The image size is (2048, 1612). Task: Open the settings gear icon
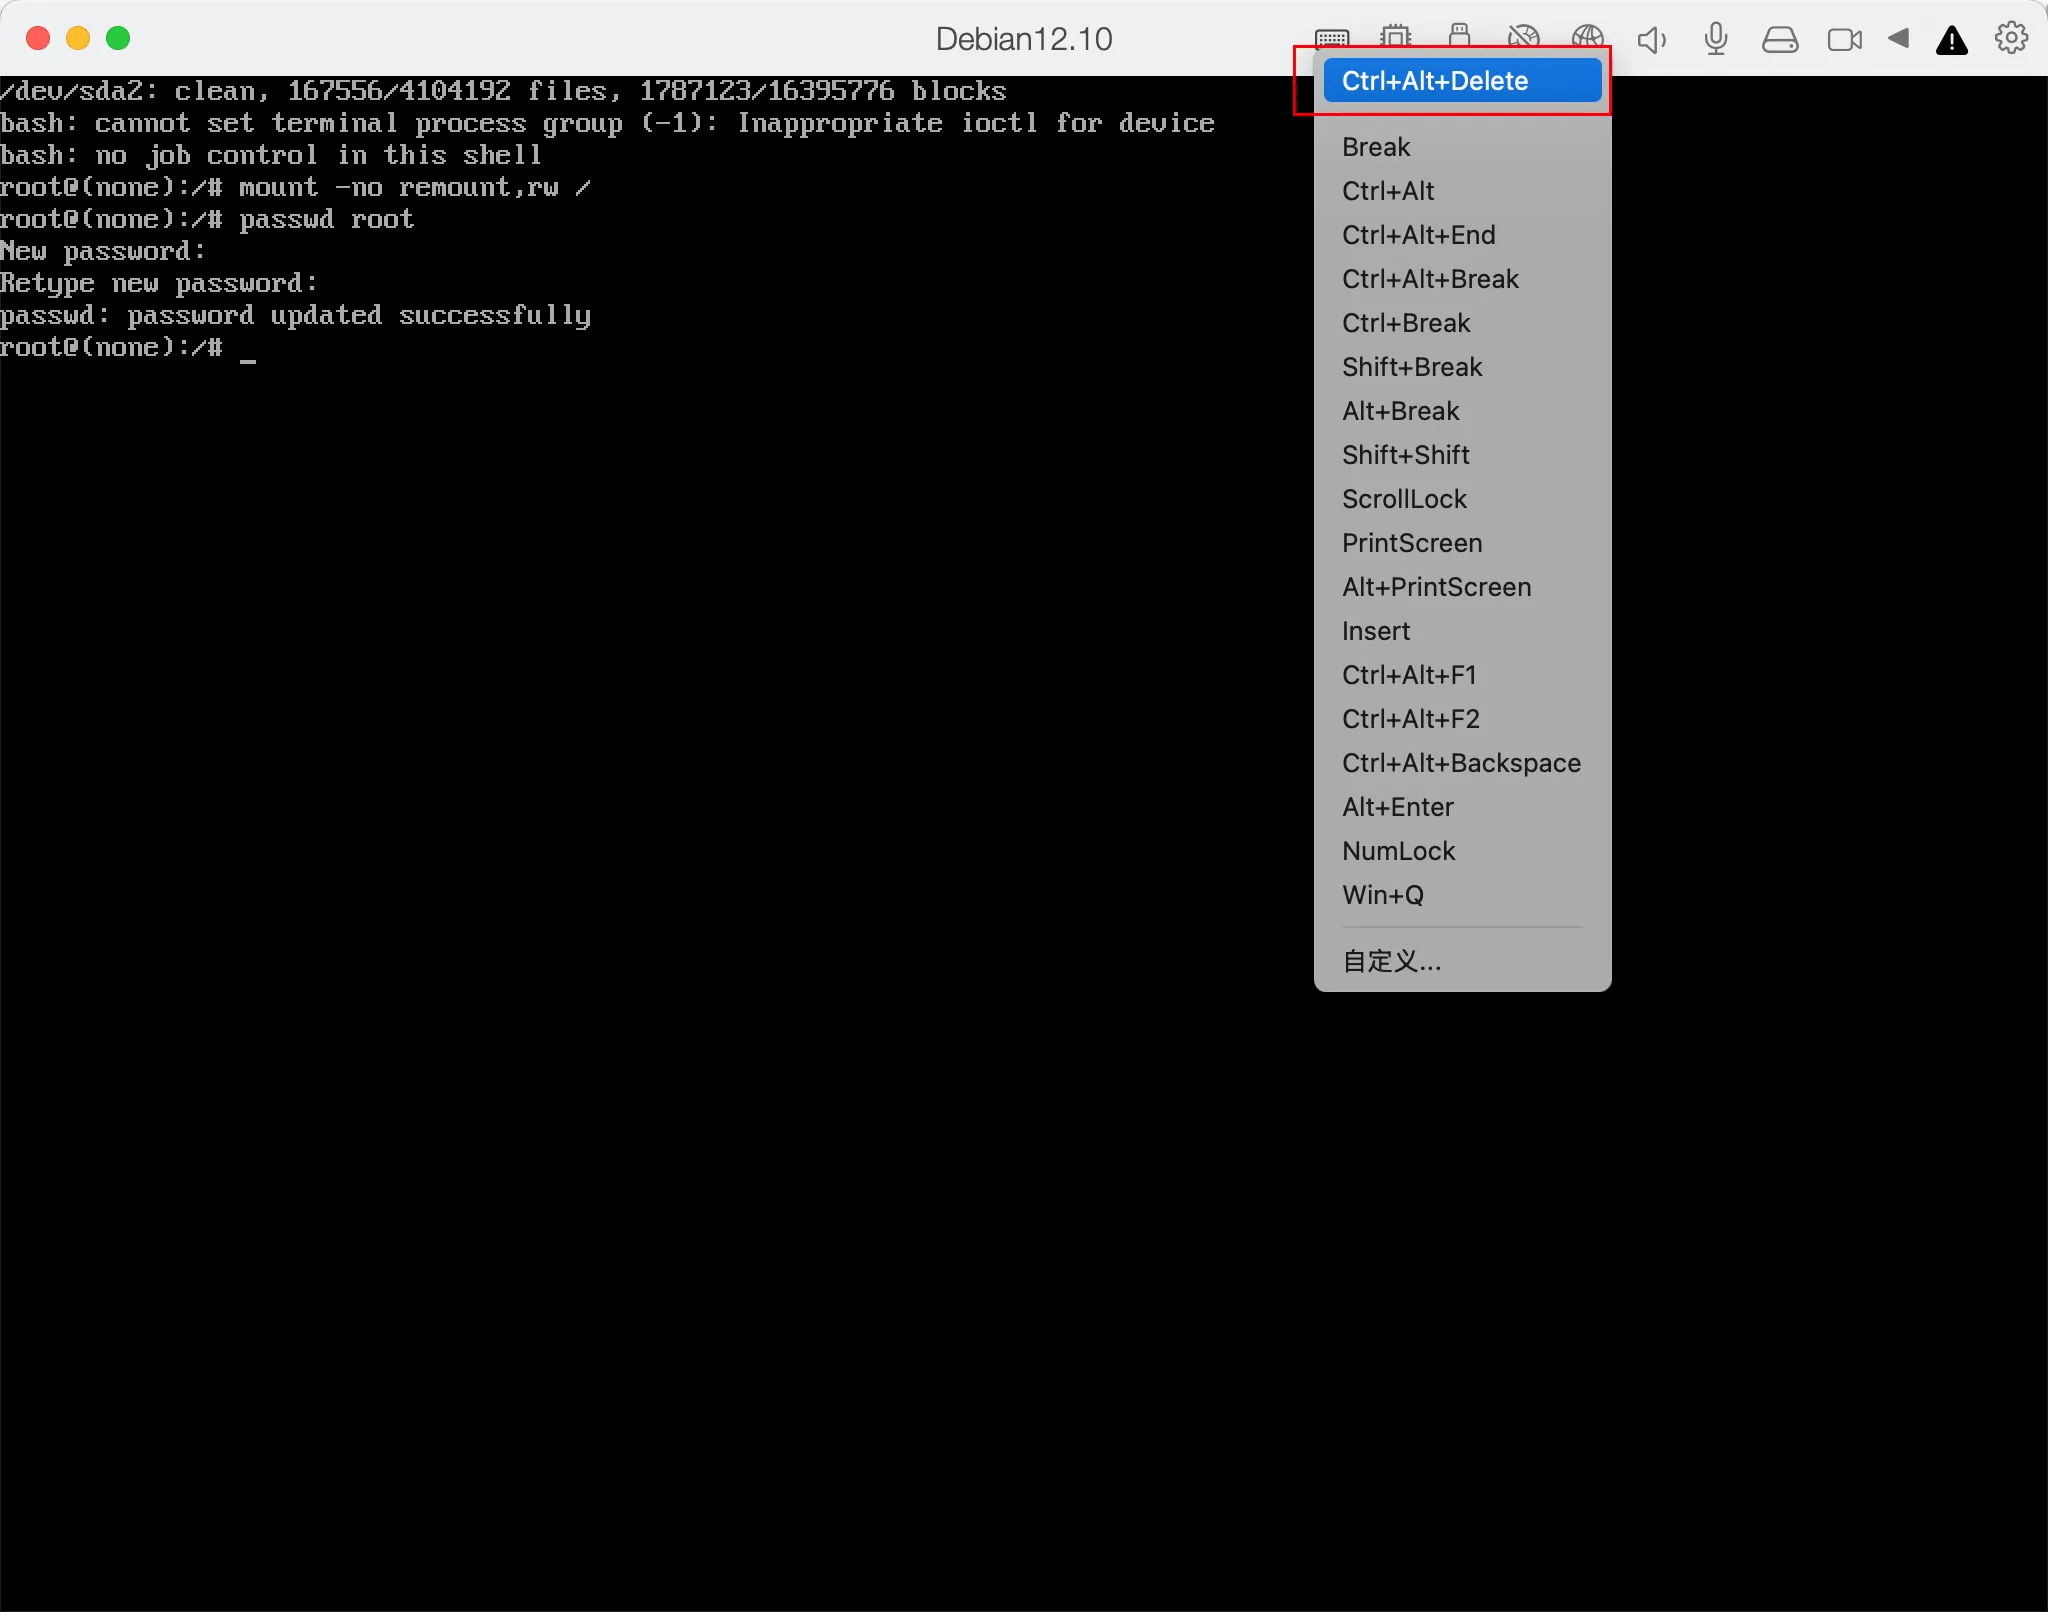[x=2011, y=38]
